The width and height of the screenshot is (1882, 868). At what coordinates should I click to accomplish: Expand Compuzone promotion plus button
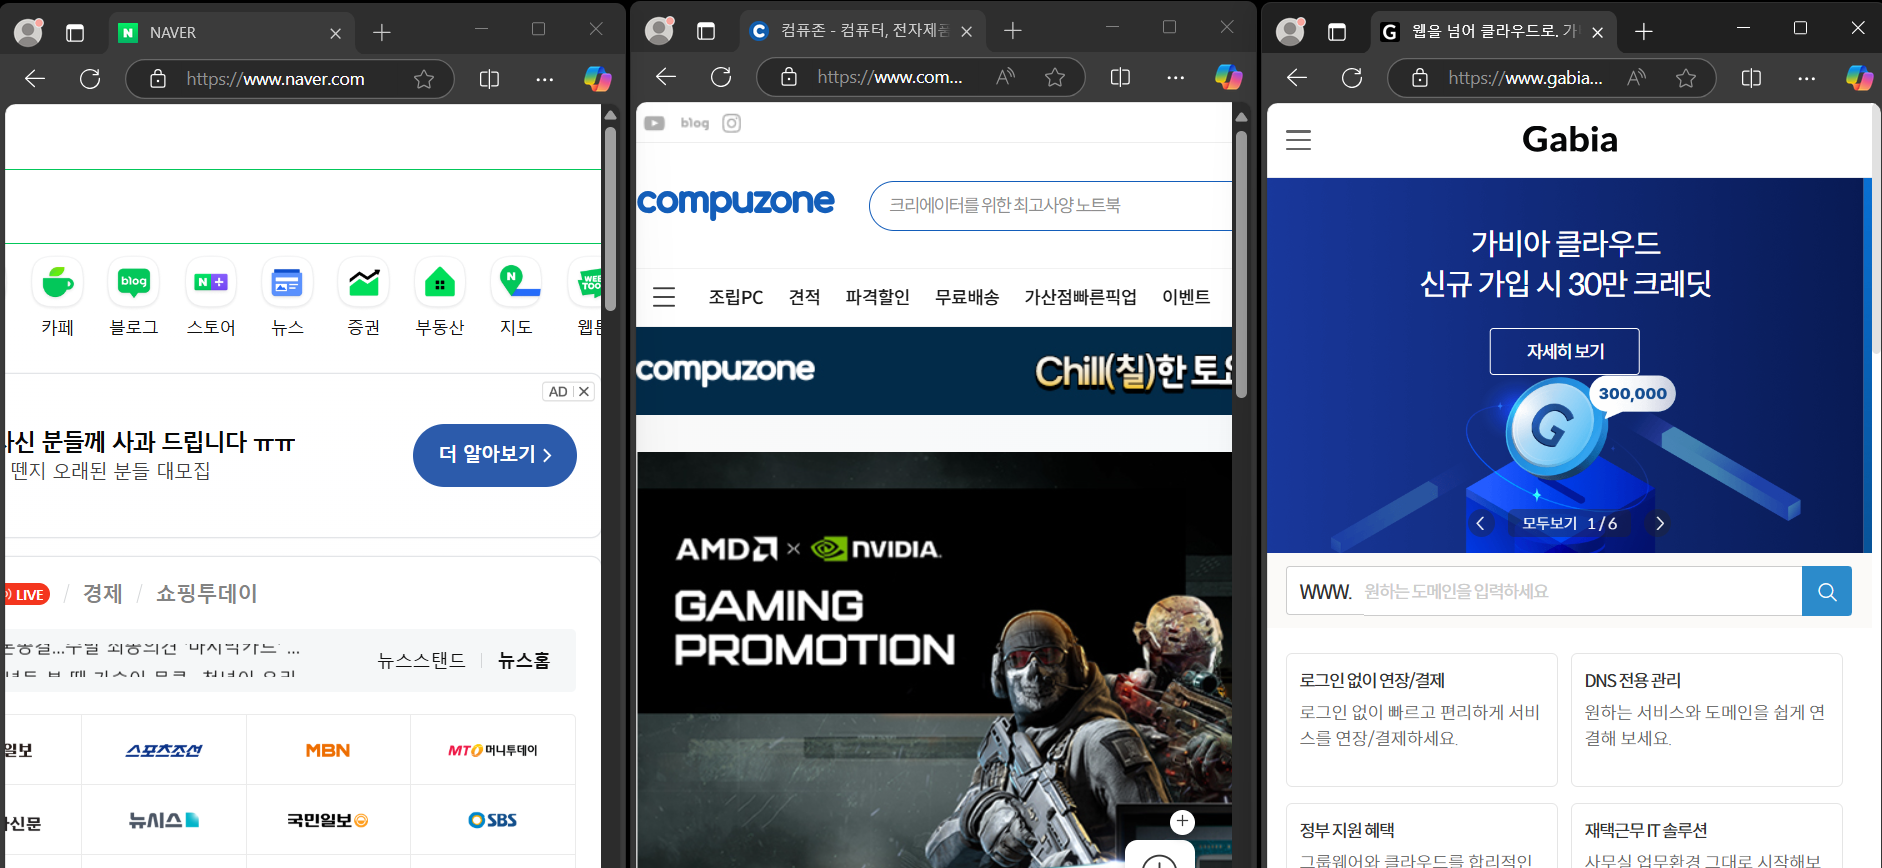point(1182,822)
